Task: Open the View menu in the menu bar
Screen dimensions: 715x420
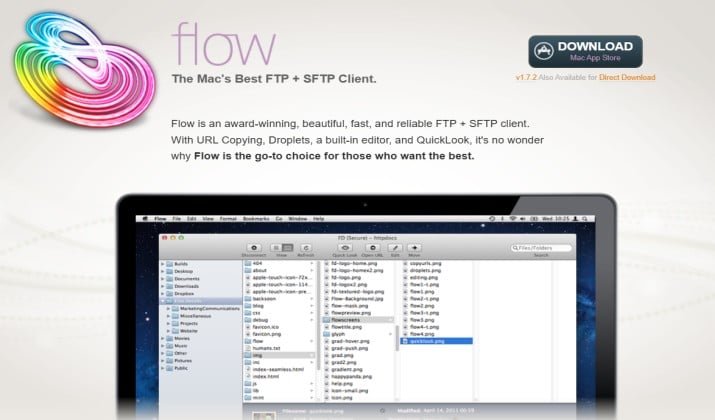Action: point(208,219)
